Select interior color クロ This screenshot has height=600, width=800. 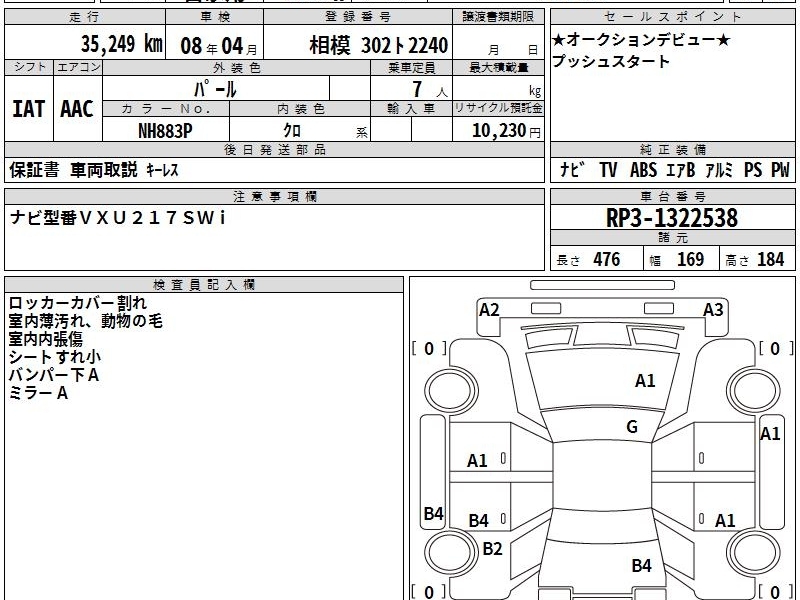tap(292, 131)
